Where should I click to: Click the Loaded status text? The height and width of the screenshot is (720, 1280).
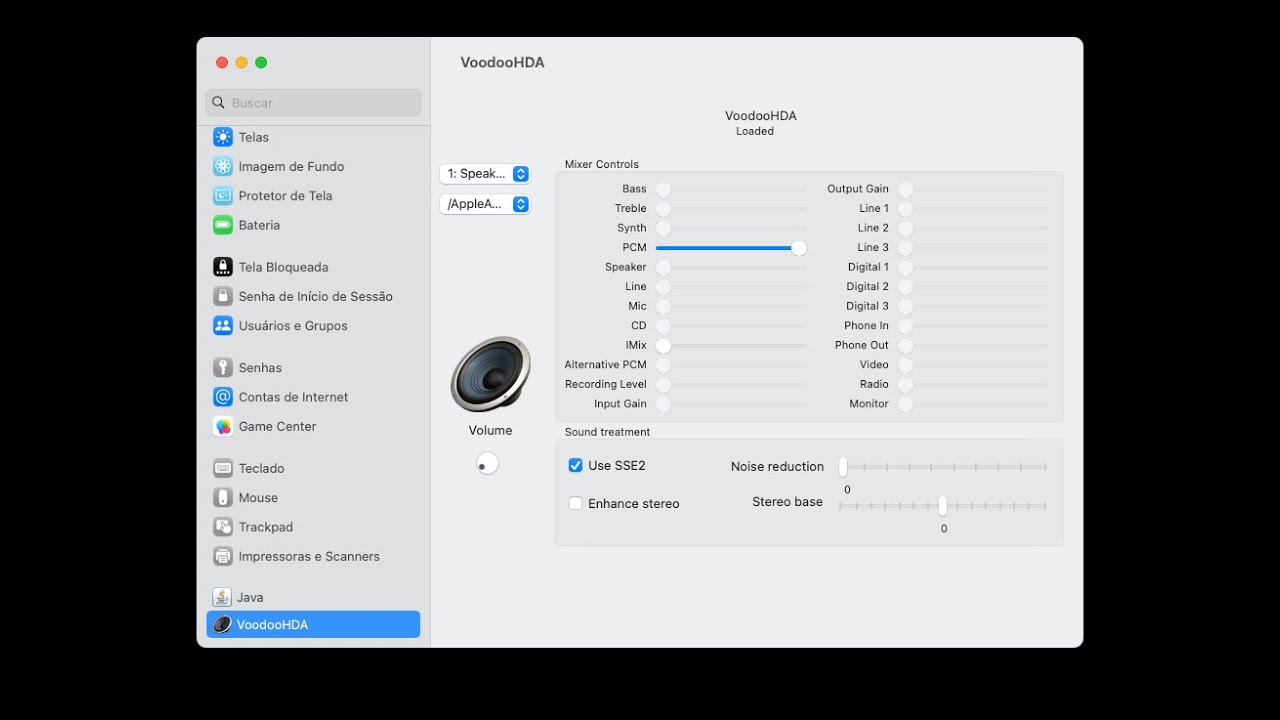(x=755, y=131)
